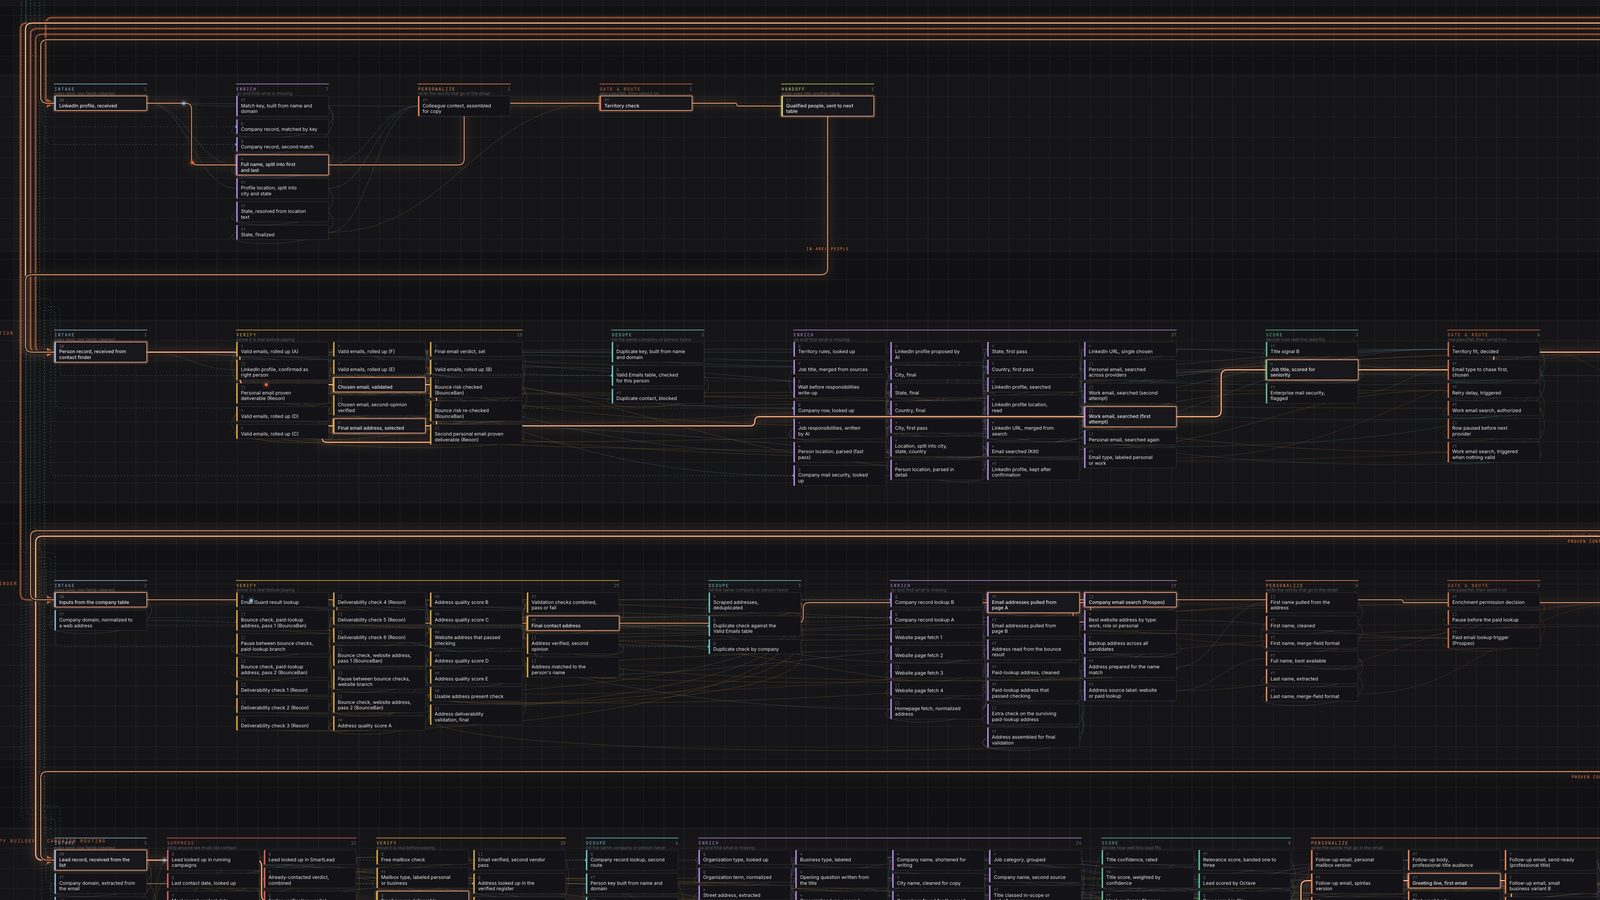This screenshot has width=1600, height=900.
Task: Open 'Full name, split into first and last' node
Action: coord(283,165)
